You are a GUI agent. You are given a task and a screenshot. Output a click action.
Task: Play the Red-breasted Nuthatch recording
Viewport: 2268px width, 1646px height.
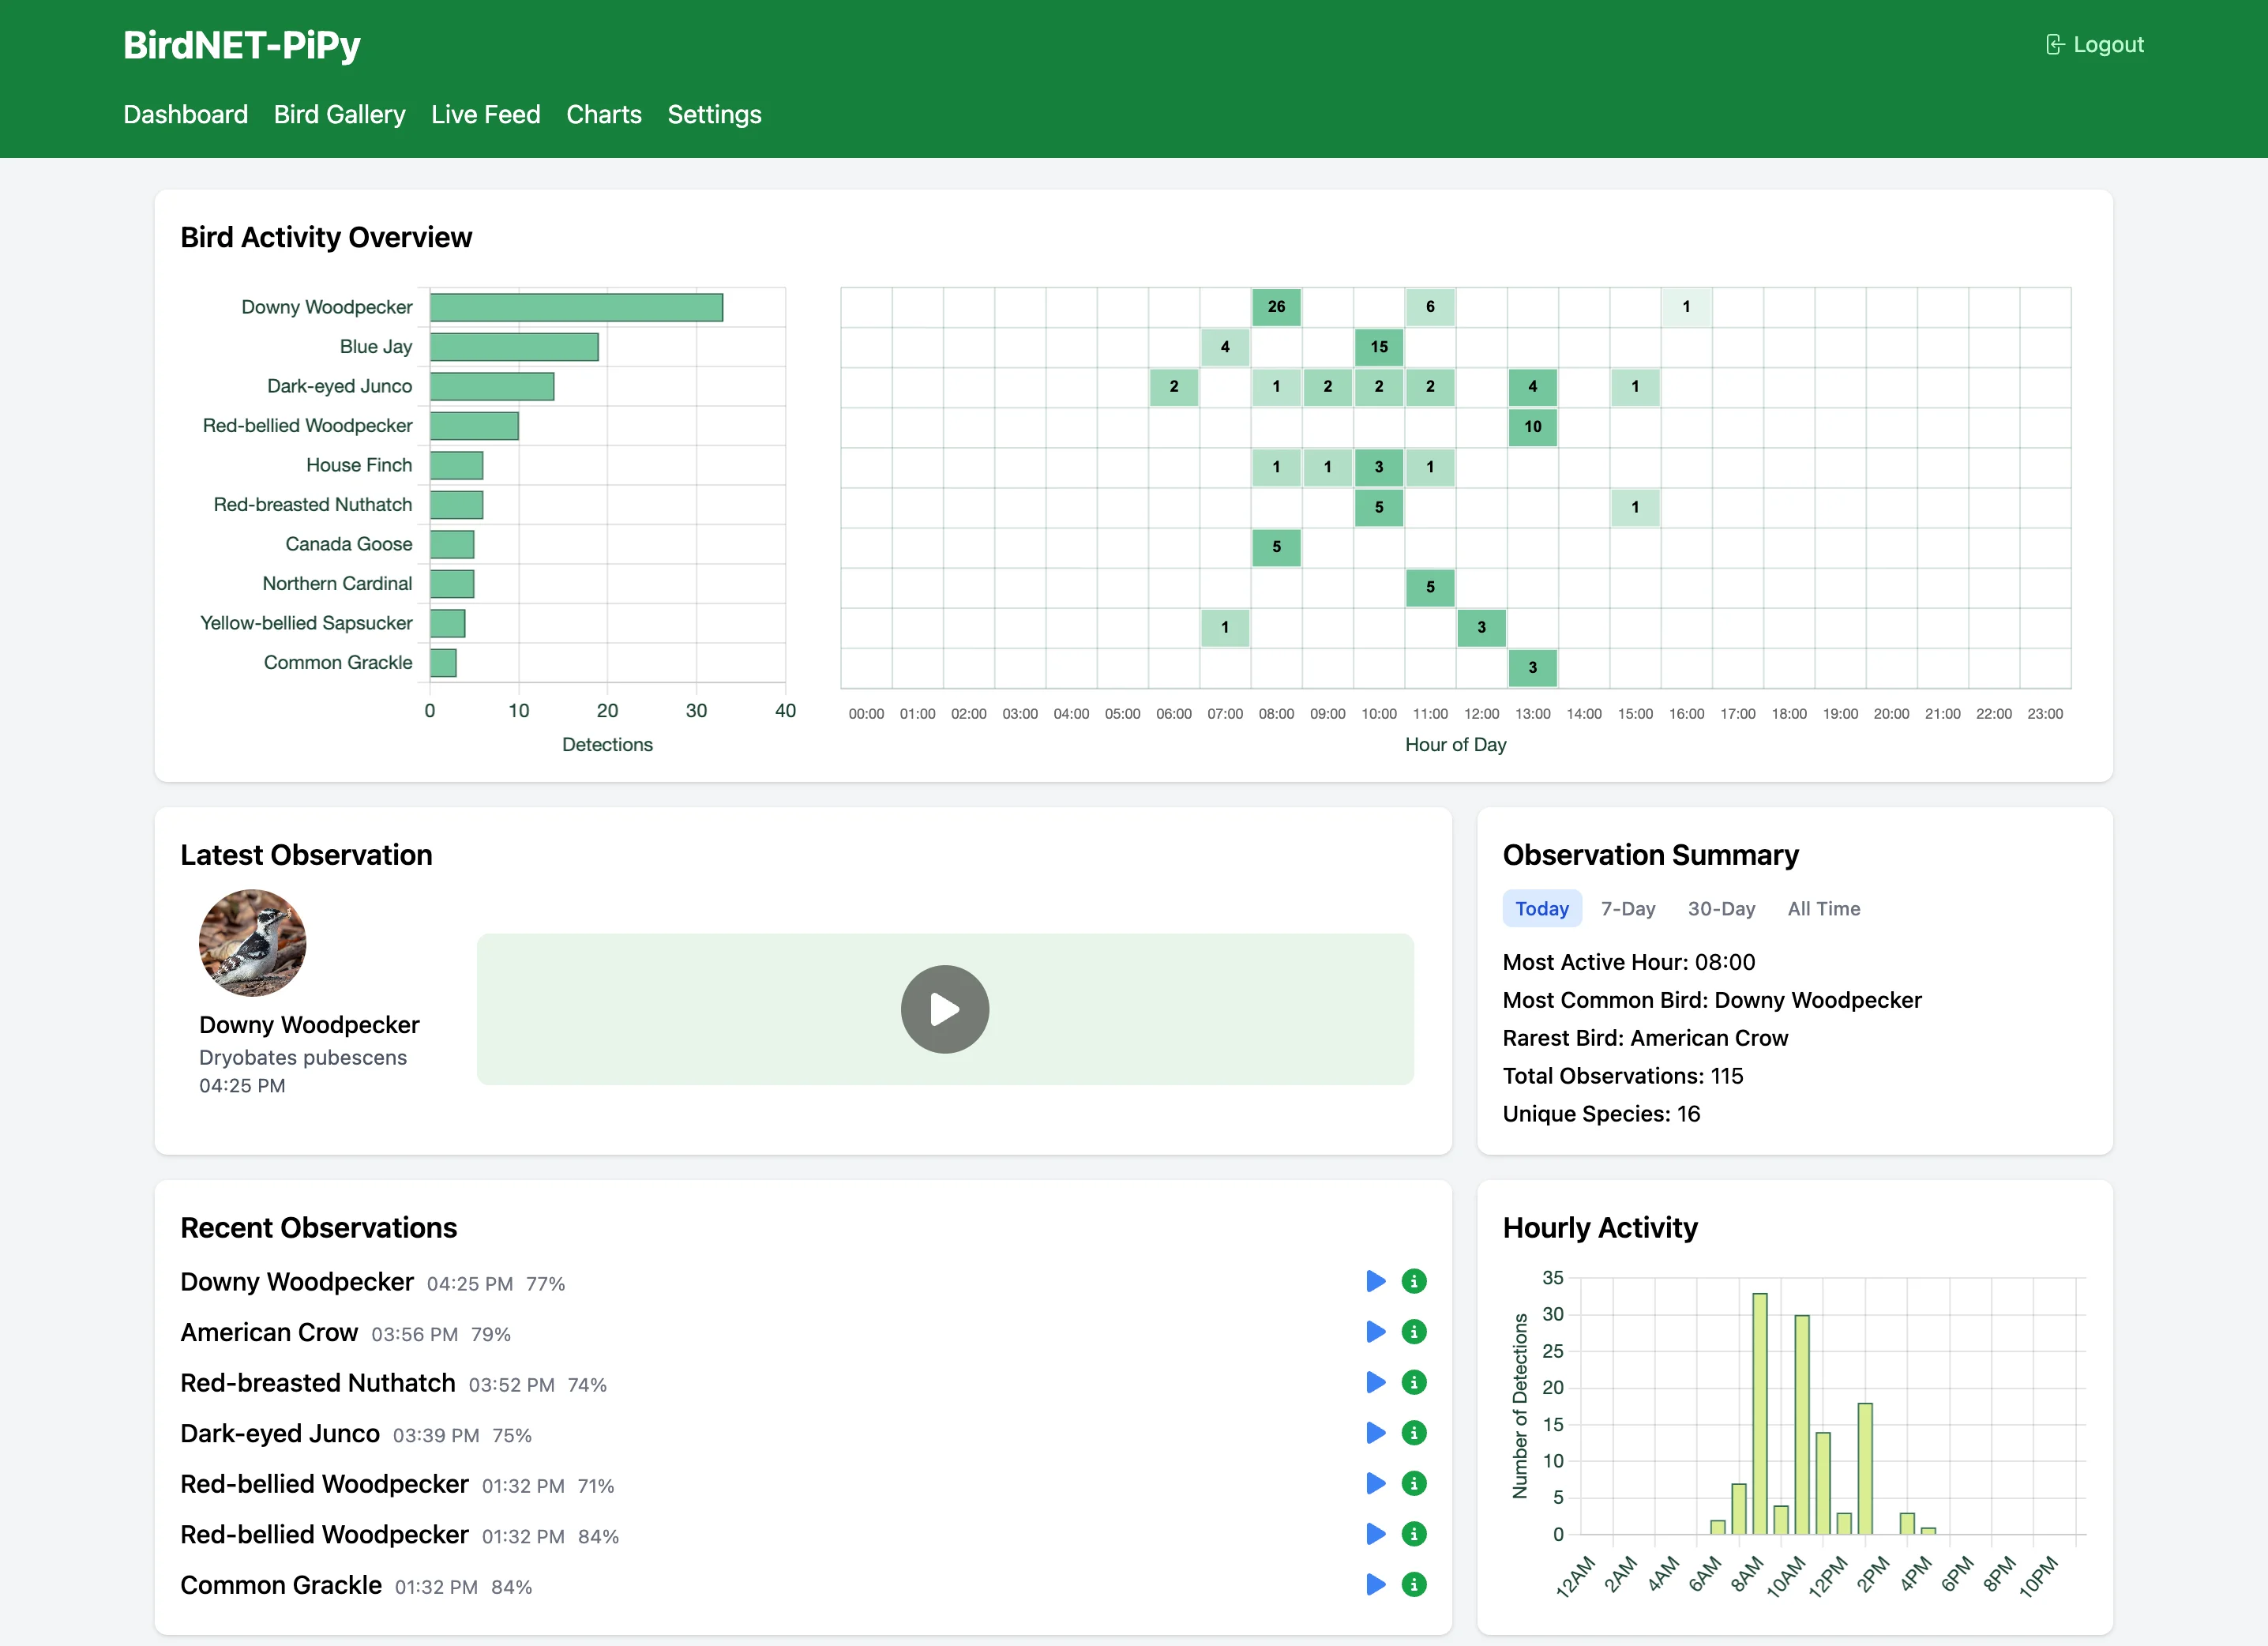tap(1375, 1382)
